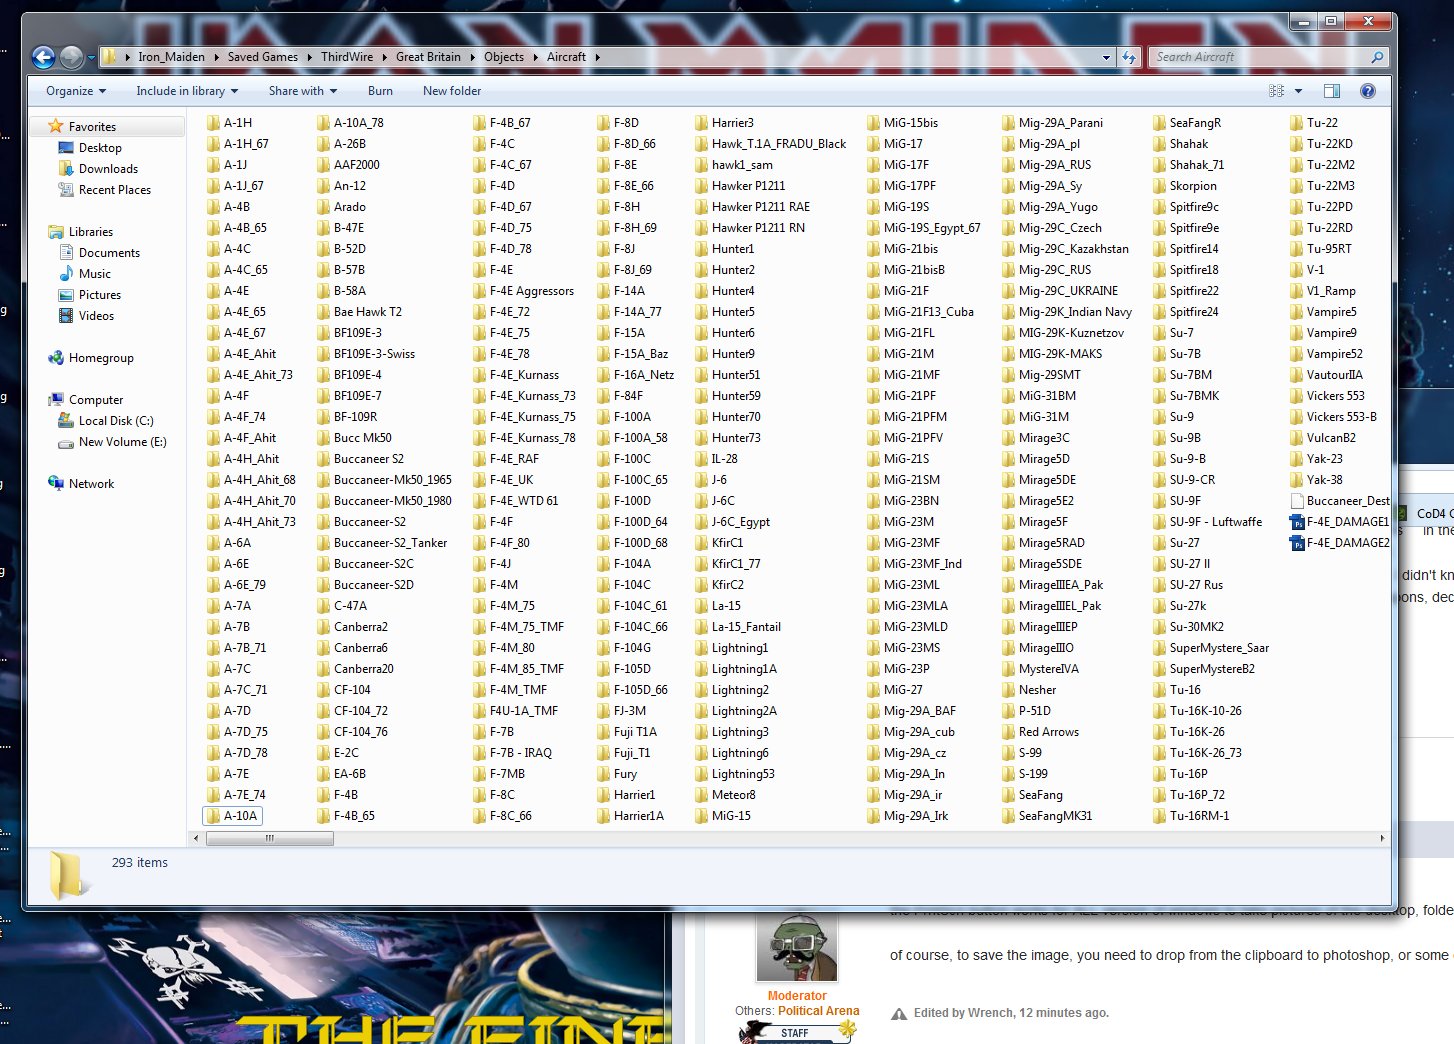
Task: Expand the arrow after Great Britain breadcrumb
Action: [x=473, y=57]
